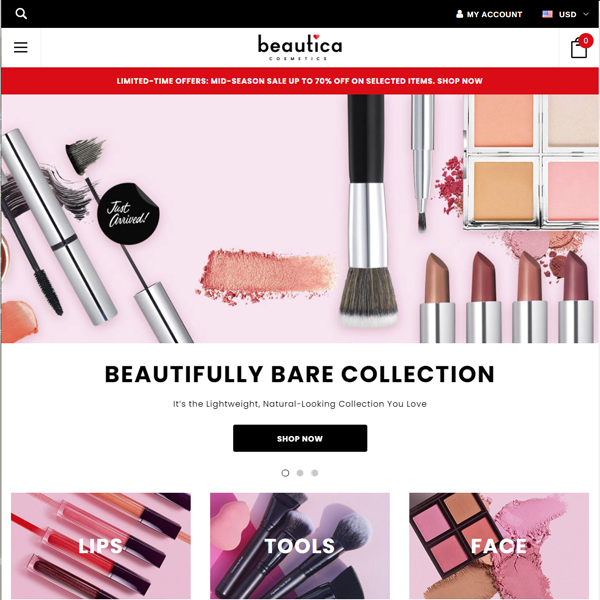Click the red cart count badge
This screenshot has width=600, height=600.
(585, 41)
